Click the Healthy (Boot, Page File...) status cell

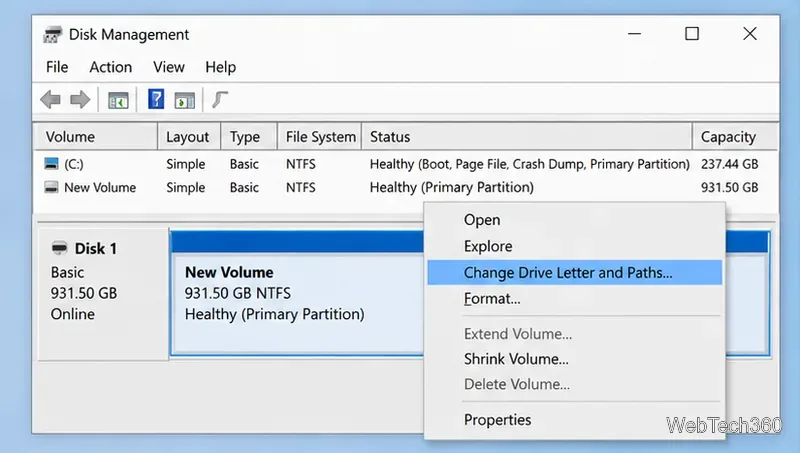coord(530,164)
